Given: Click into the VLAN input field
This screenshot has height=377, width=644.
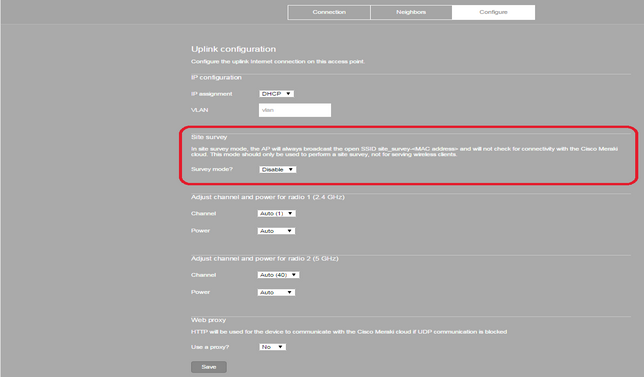Looking at the screenshot, I should (295, 110).
